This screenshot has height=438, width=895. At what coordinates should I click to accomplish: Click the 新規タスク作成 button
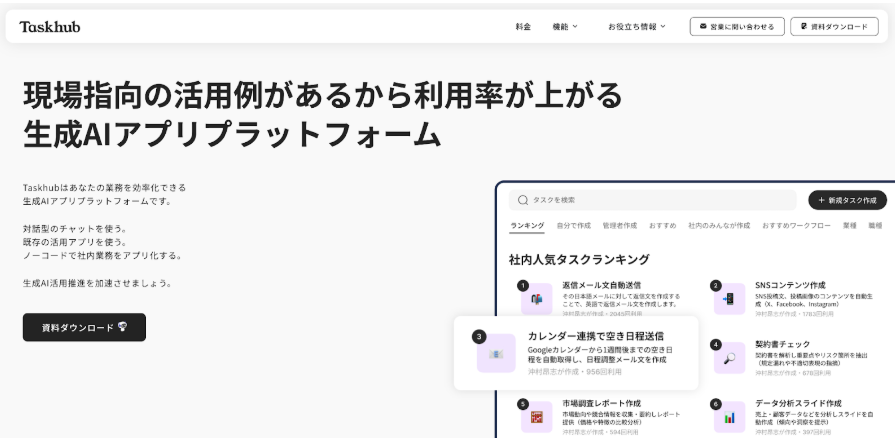[848, 200]
